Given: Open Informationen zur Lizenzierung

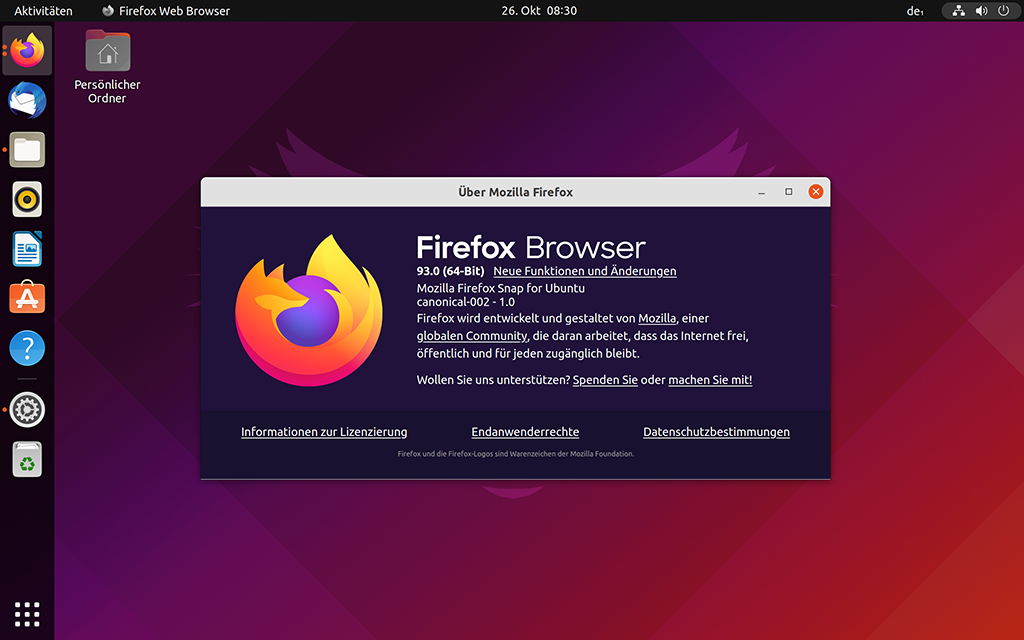Looking at the screenshot, I should (x=324, y=432).
